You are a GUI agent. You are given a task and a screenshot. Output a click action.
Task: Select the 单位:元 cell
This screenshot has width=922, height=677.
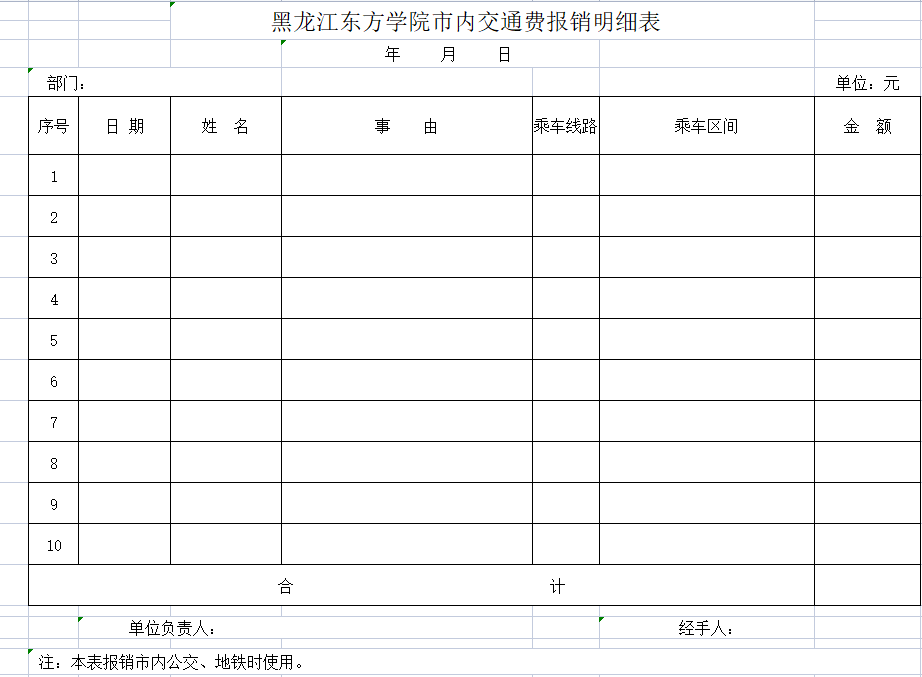(867, 82)
